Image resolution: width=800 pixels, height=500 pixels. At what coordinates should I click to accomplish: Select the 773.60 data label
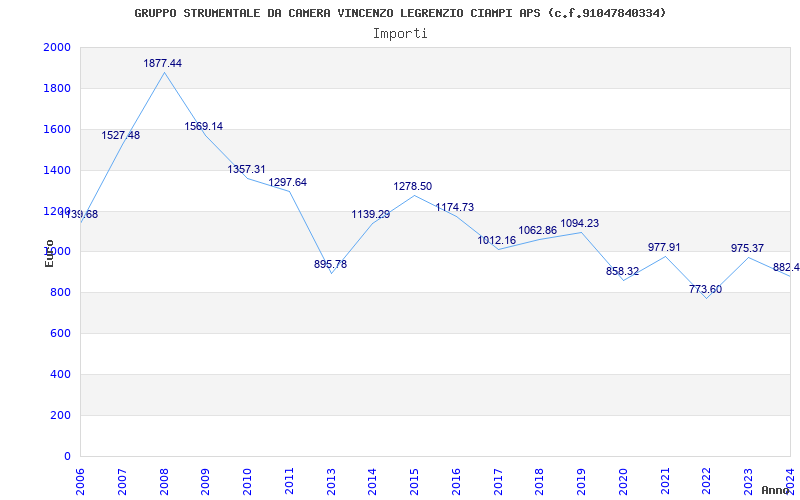(706, 289)
